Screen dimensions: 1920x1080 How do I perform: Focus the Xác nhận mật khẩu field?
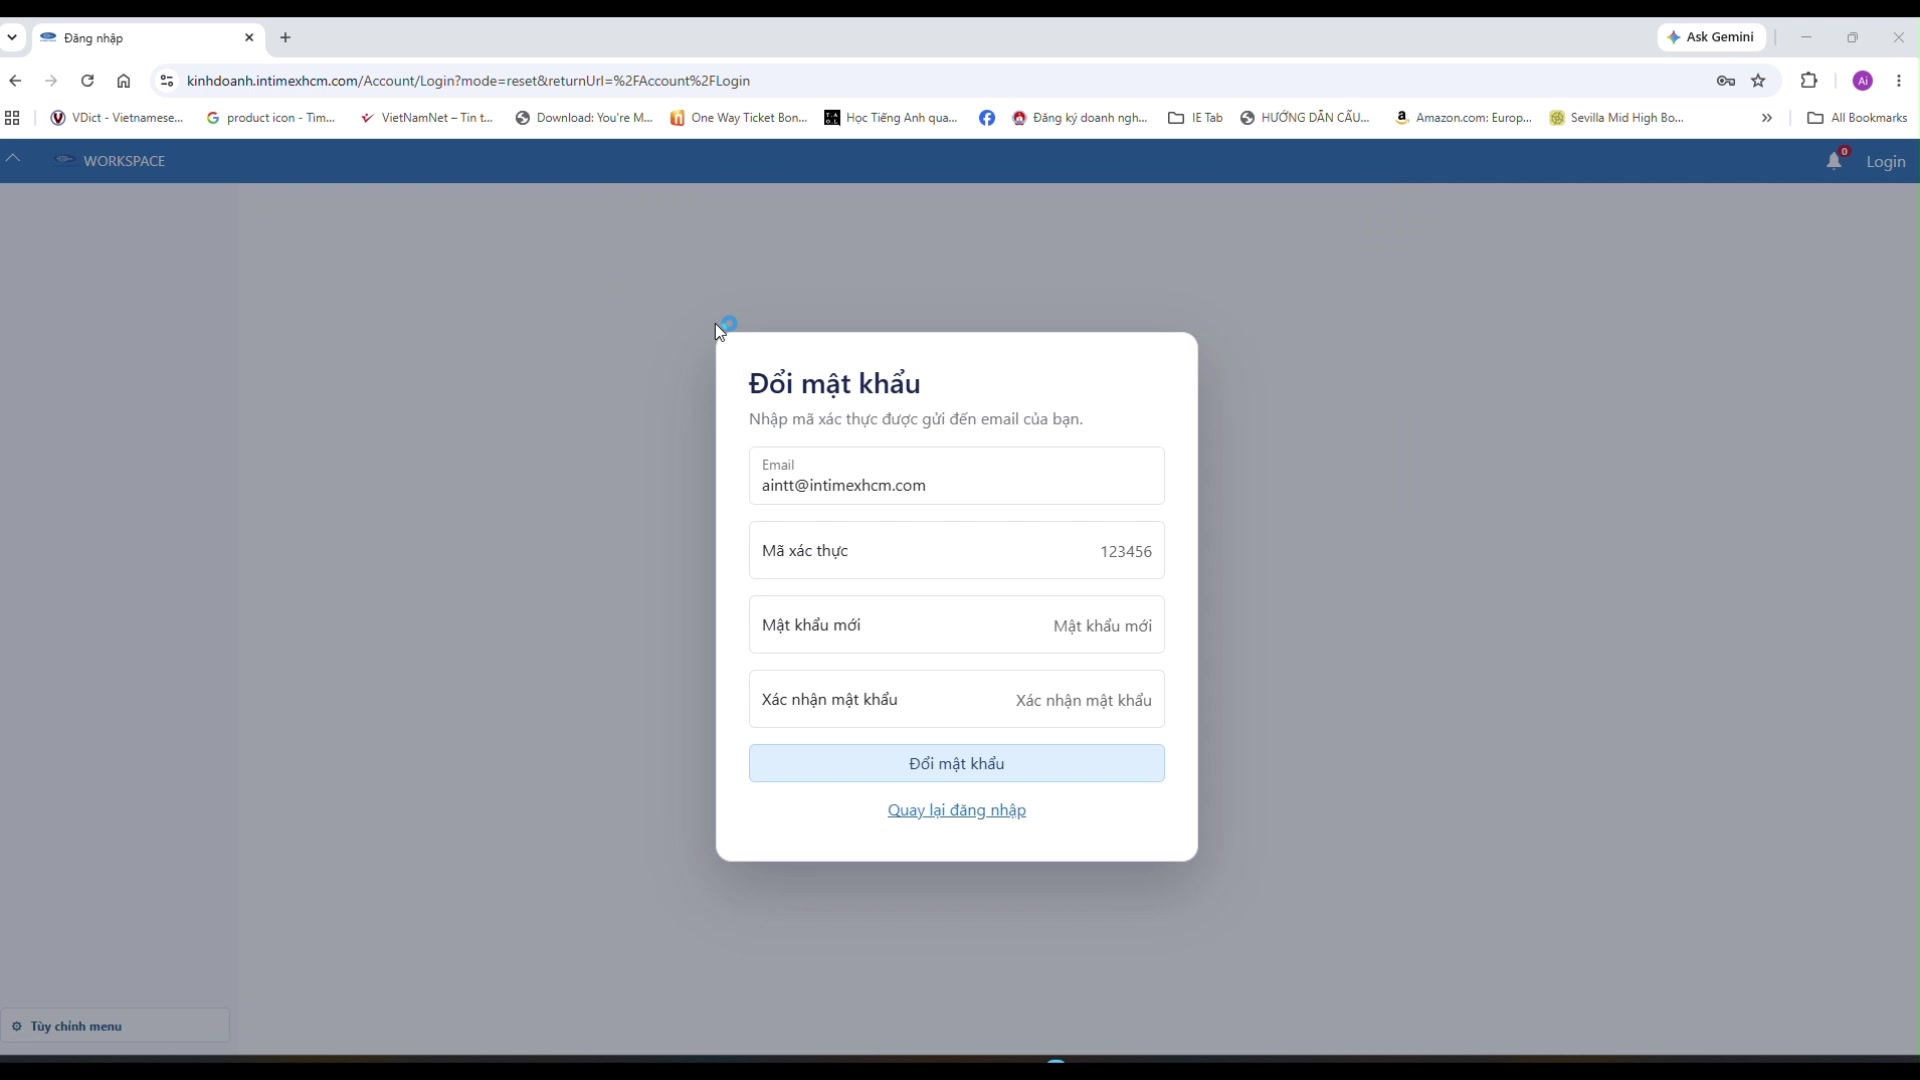(x=957, y=700)
